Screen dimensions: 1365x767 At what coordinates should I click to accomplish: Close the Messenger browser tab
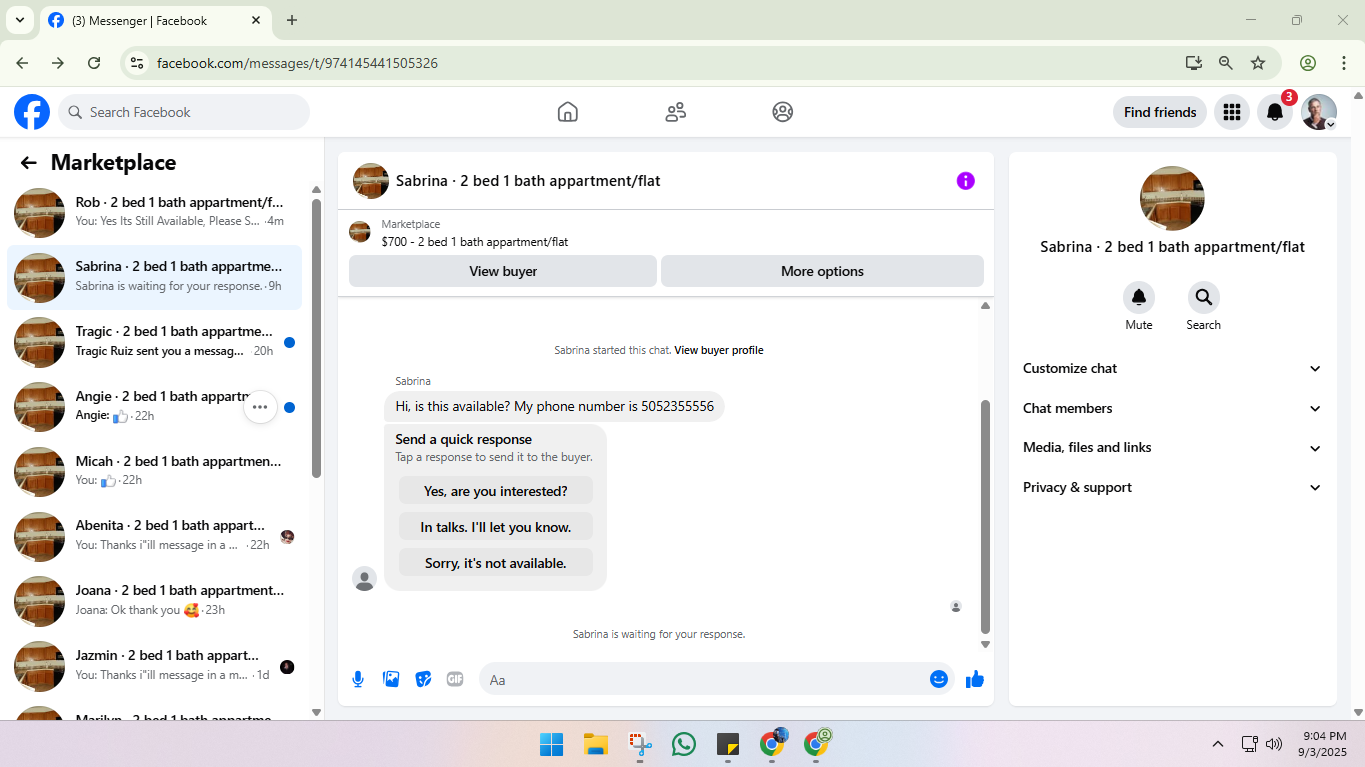tap(256, 20)
